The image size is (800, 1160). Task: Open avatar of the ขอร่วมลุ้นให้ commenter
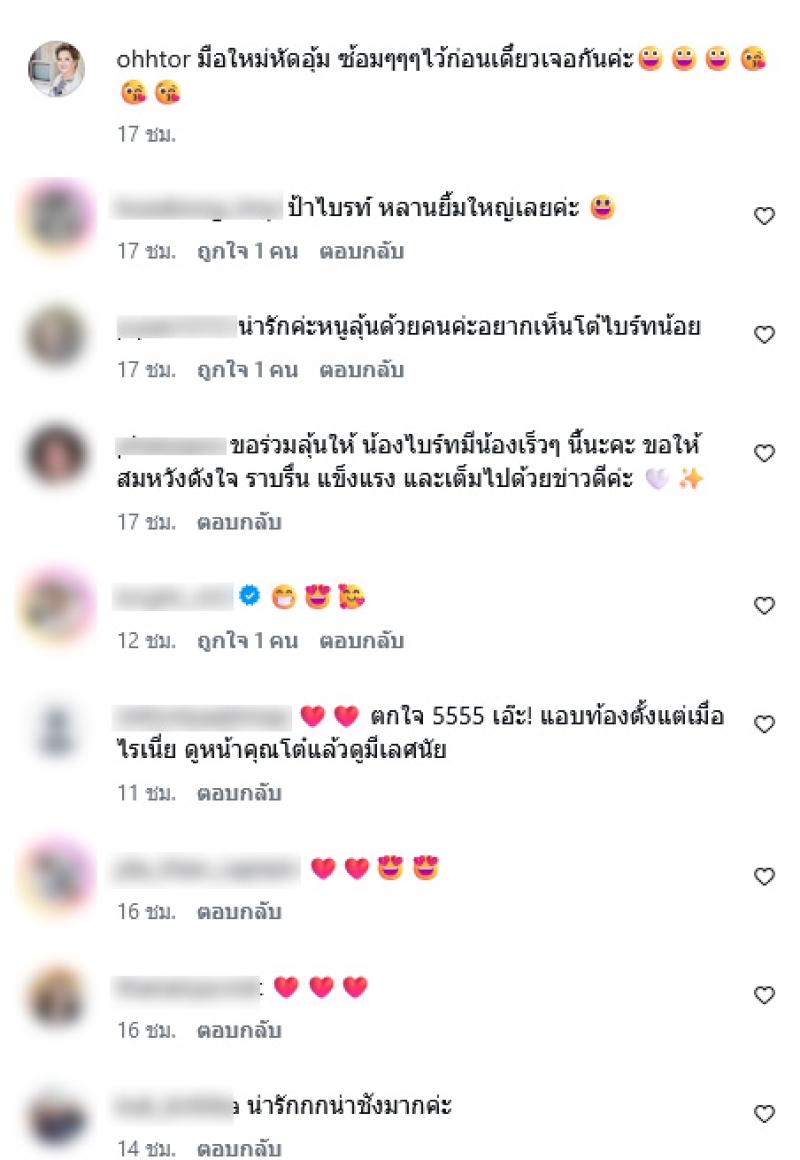(x=56, y=454)
